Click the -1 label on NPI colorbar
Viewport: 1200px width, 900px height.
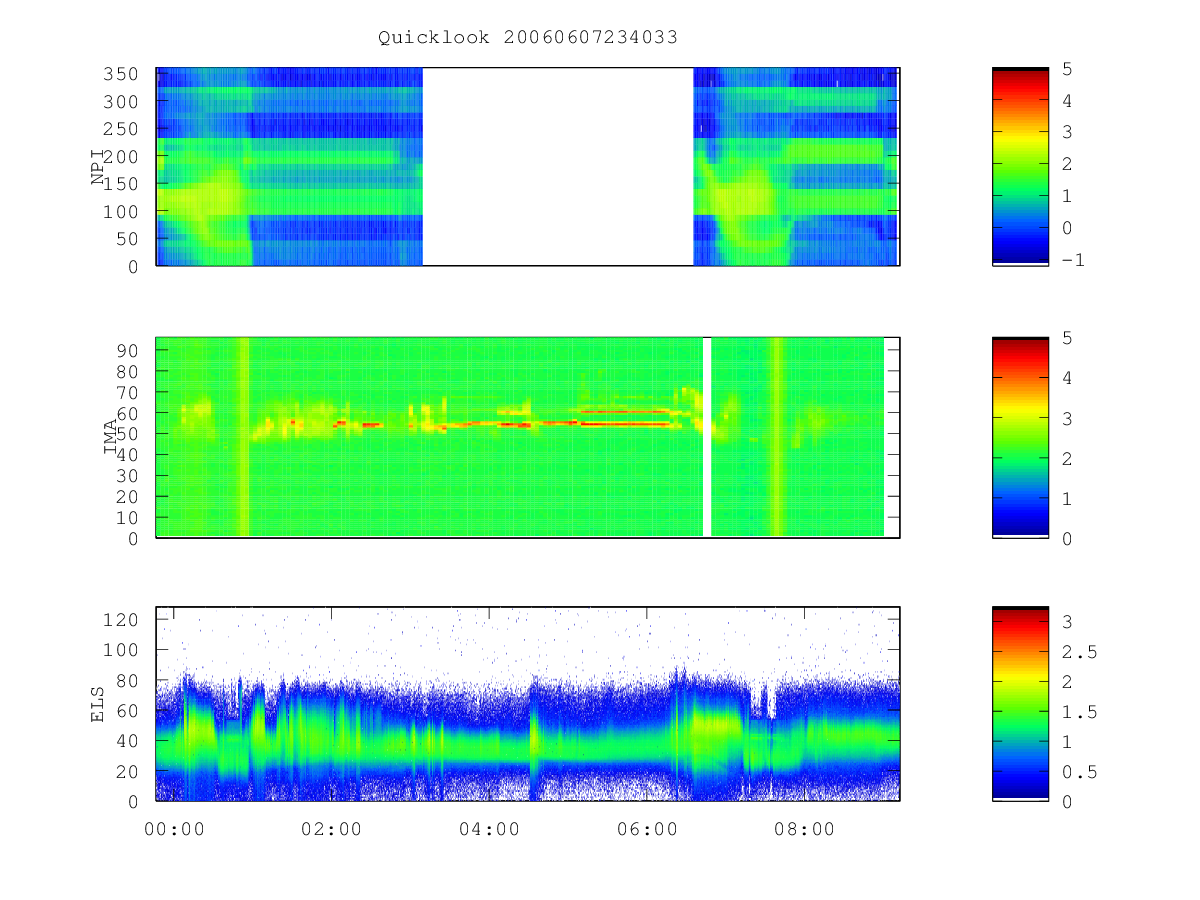pos(1072,260)
